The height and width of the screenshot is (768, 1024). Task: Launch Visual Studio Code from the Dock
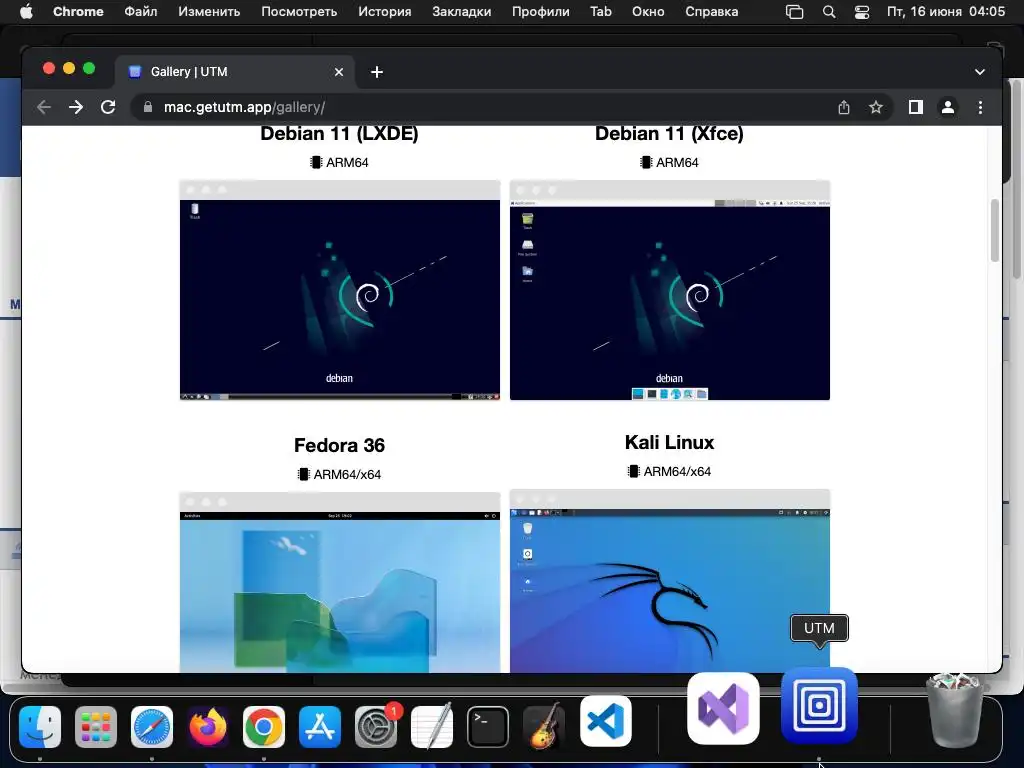(605, 721)
